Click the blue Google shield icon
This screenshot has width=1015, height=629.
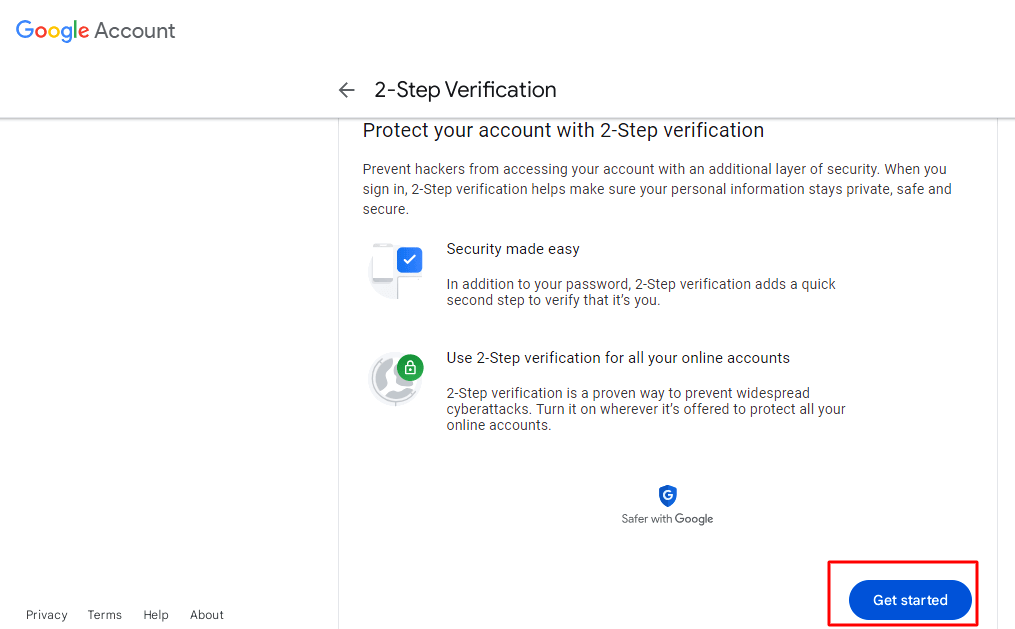(667, 496)
